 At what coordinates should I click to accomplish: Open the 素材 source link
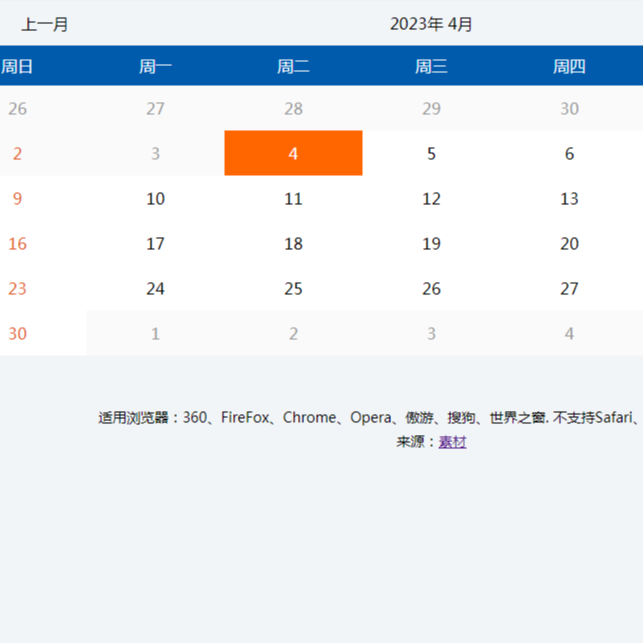click(452, 442)
